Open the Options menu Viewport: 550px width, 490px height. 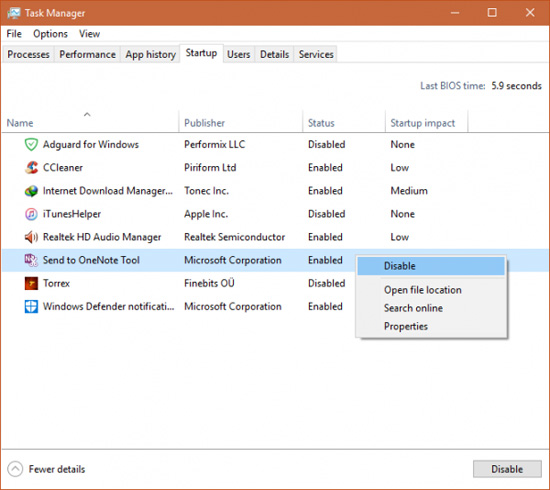click(x=50, y=34)
